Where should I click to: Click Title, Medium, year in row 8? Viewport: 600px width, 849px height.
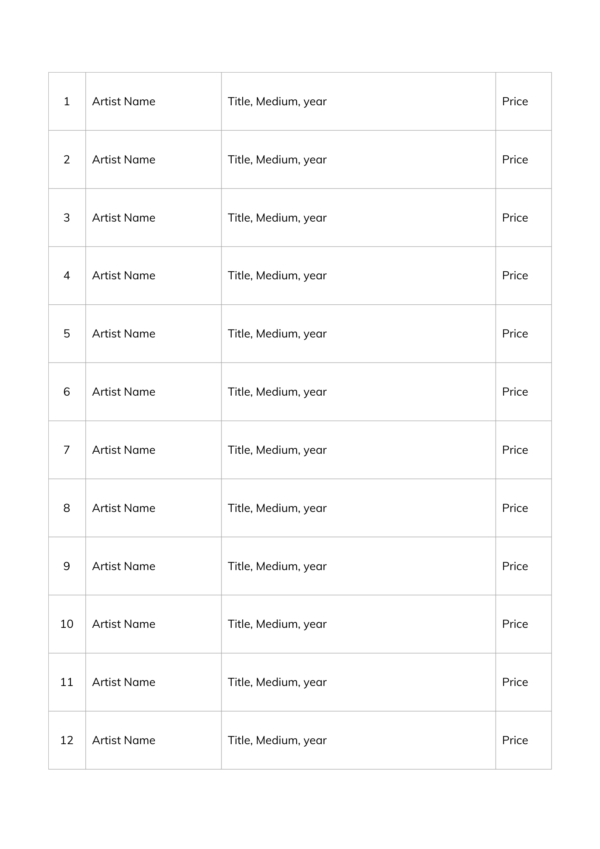click(277, 508)
